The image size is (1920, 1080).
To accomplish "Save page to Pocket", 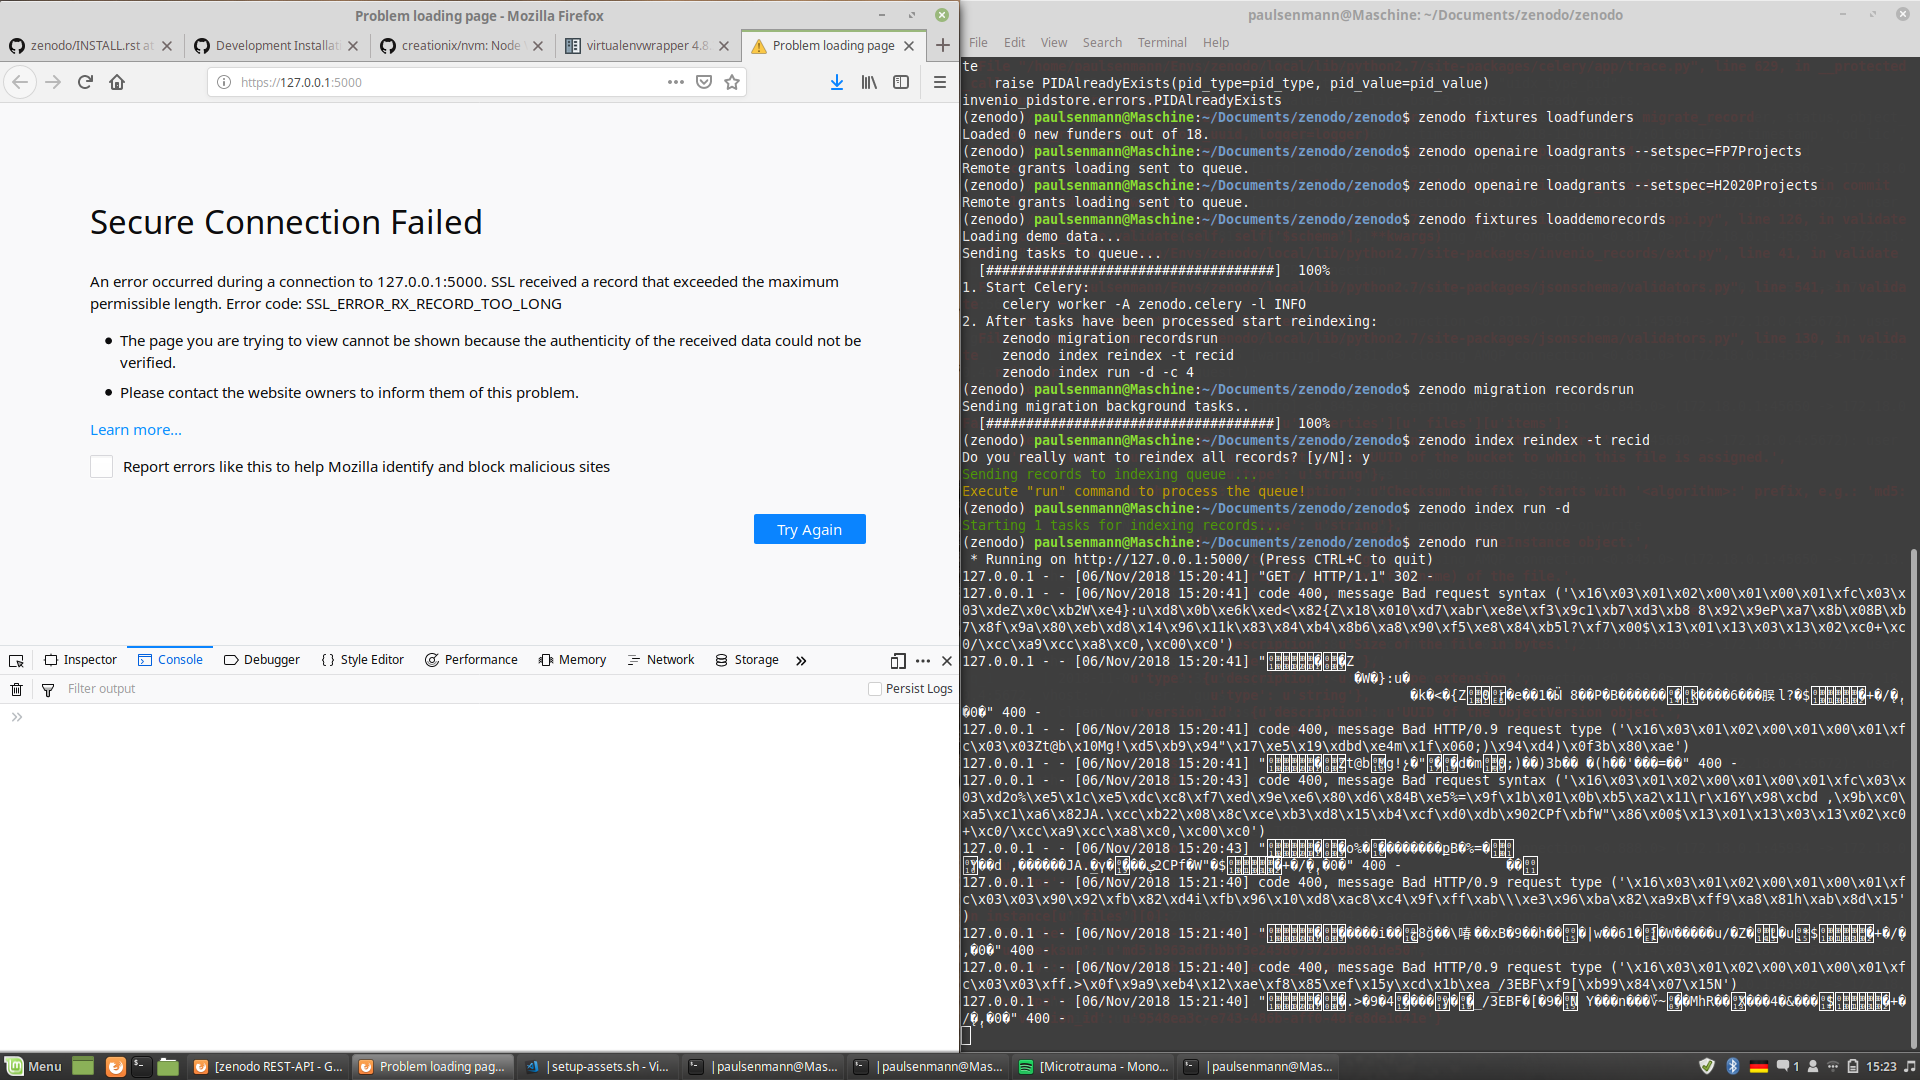I will [705, 82].
